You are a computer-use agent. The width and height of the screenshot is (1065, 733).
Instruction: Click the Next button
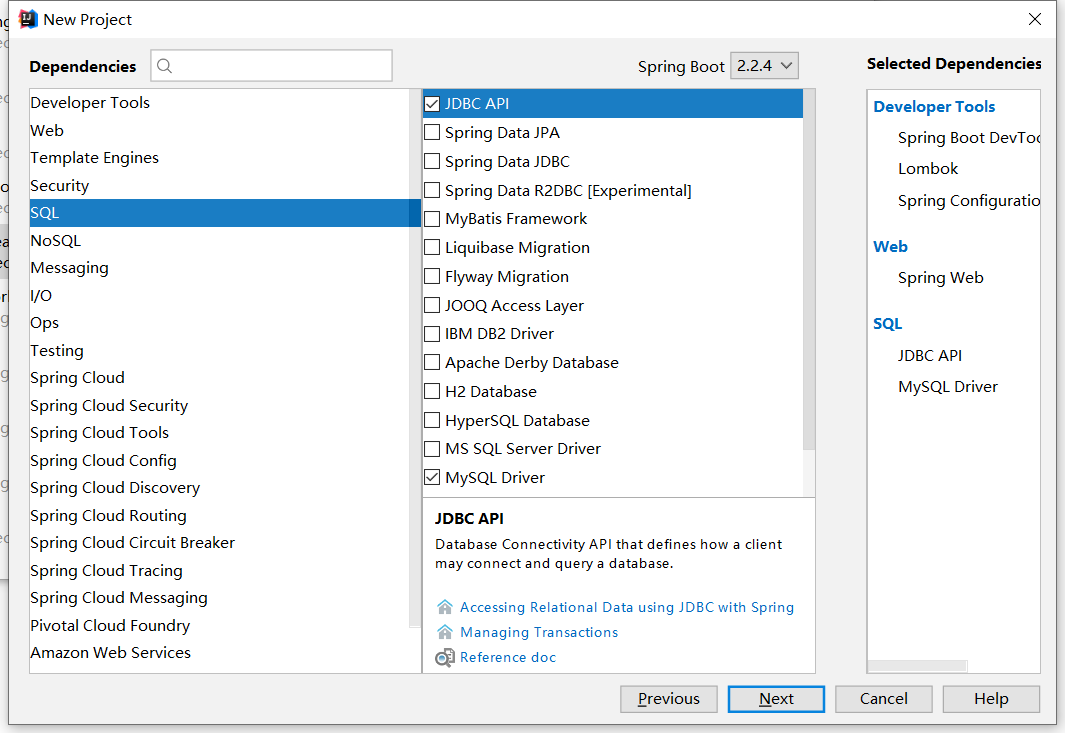[x=776, y=699]
